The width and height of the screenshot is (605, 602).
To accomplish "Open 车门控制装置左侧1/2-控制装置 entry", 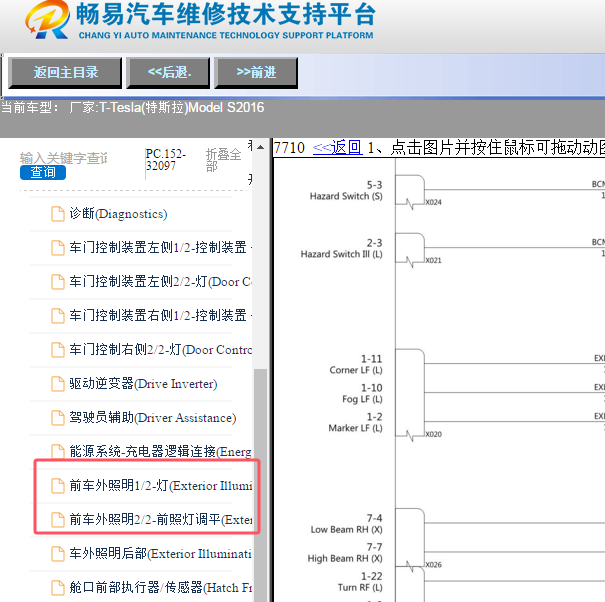I will point(160,248).
